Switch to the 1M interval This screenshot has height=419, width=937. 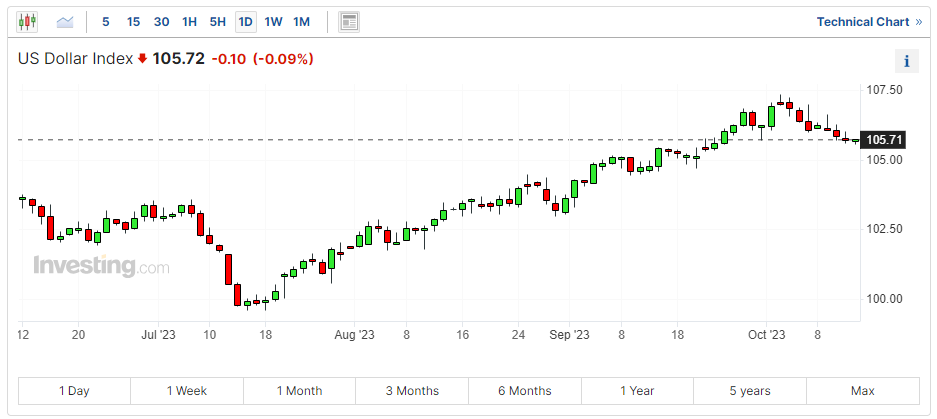point(301,21)
